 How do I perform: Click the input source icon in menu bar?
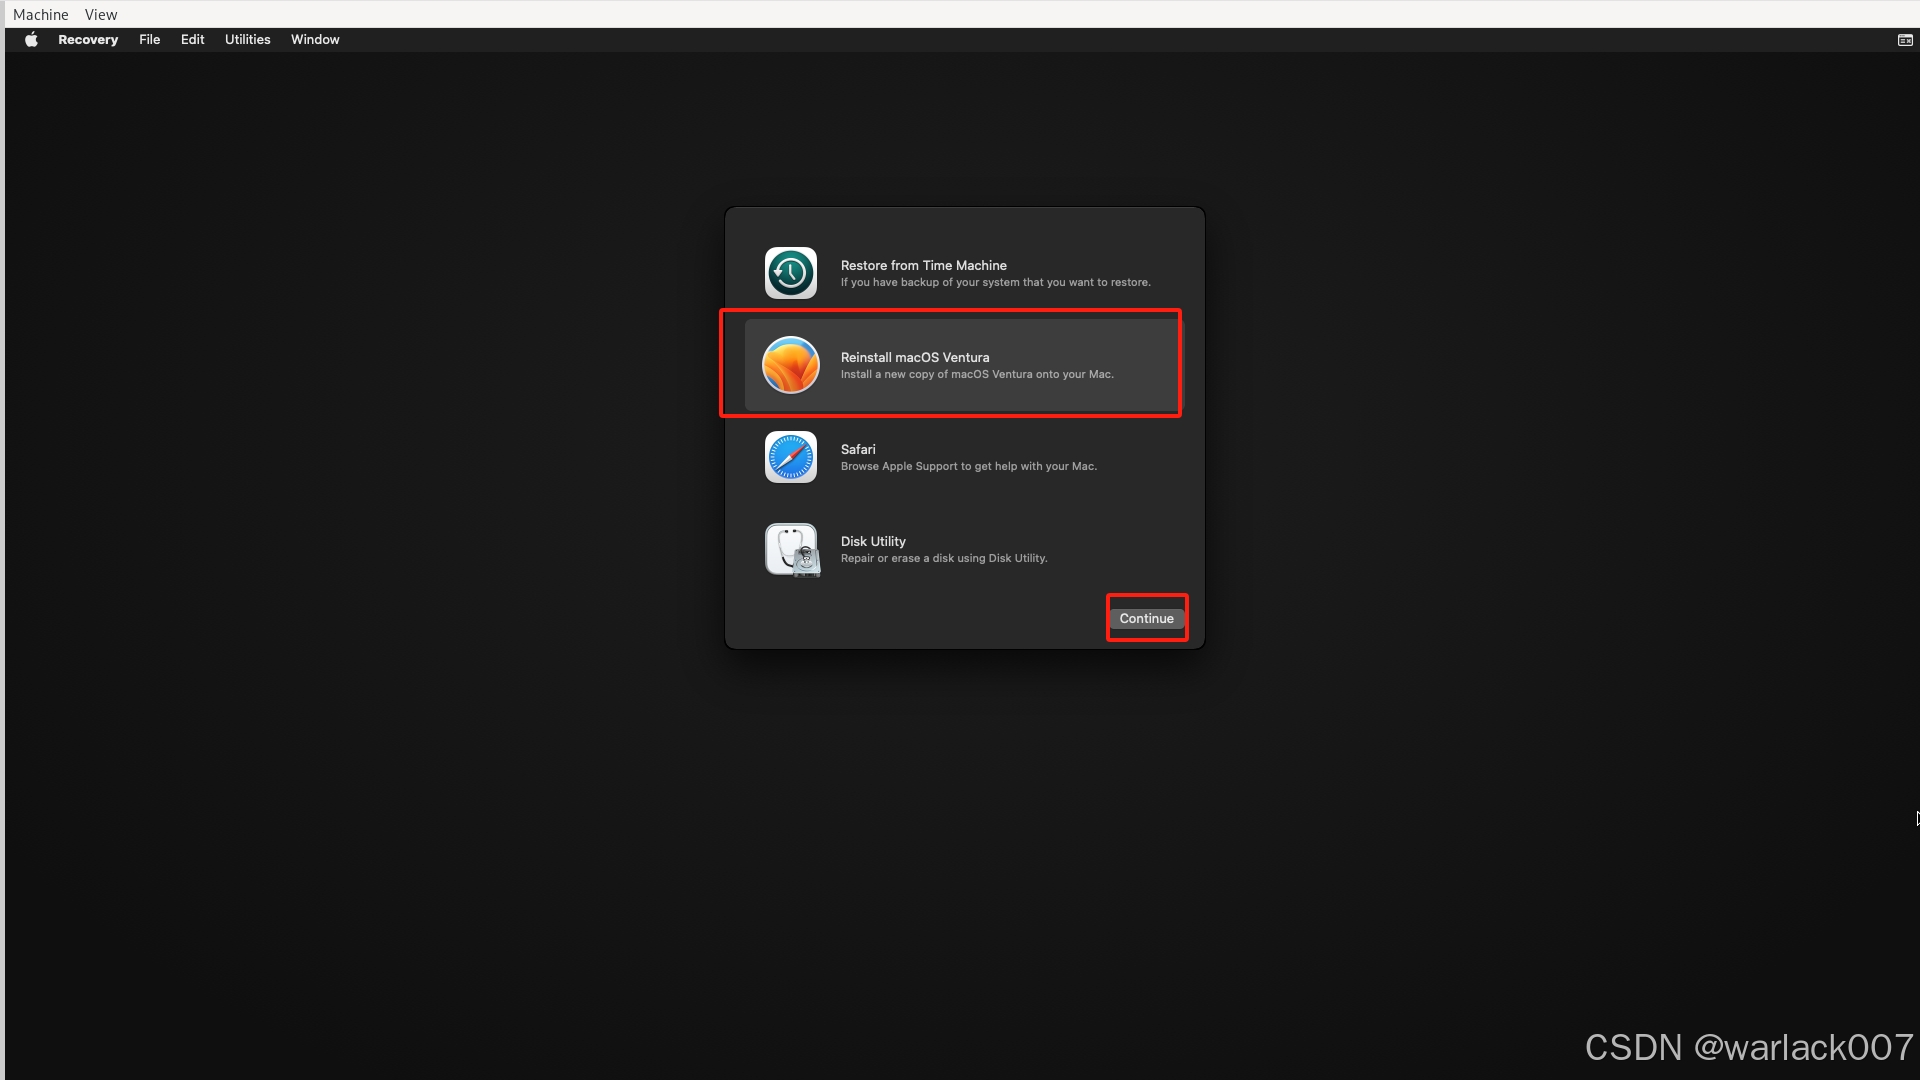coord(1905,40)
